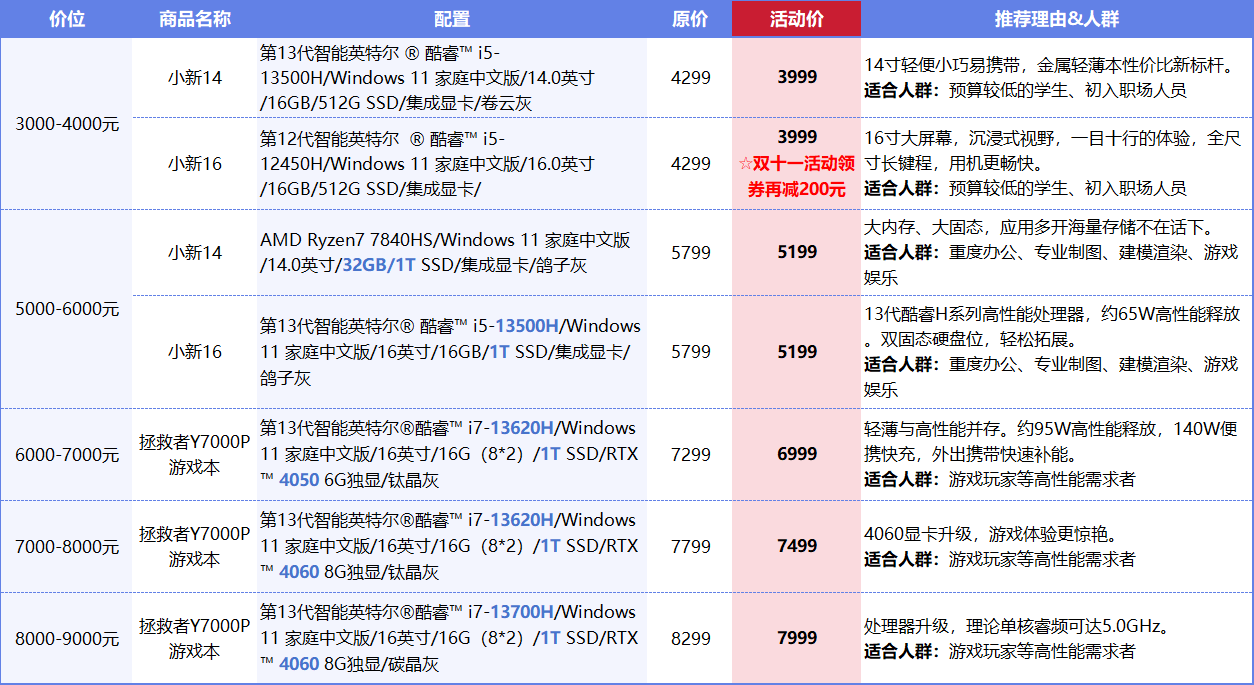This screenshot has height=685, width=1254.
Task: Click the i5-13500H 卷云灰 configuration cell
Action: [x=452, y=77]
